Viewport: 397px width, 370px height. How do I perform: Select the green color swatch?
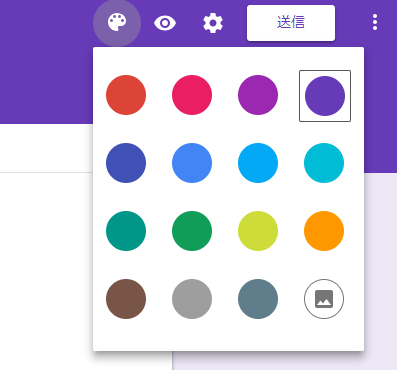(x=192, y=231)
